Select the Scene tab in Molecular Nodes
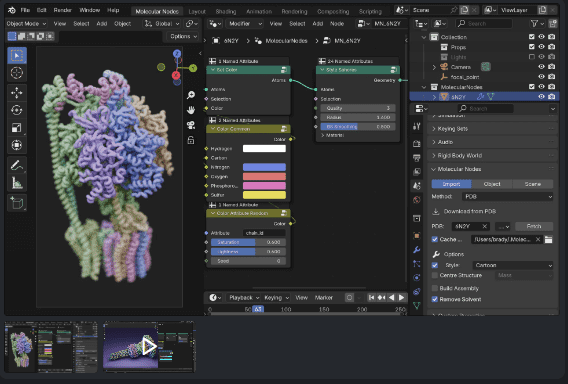Image resolution: width=568 pixels, height=384 pixels. [533, 184]
